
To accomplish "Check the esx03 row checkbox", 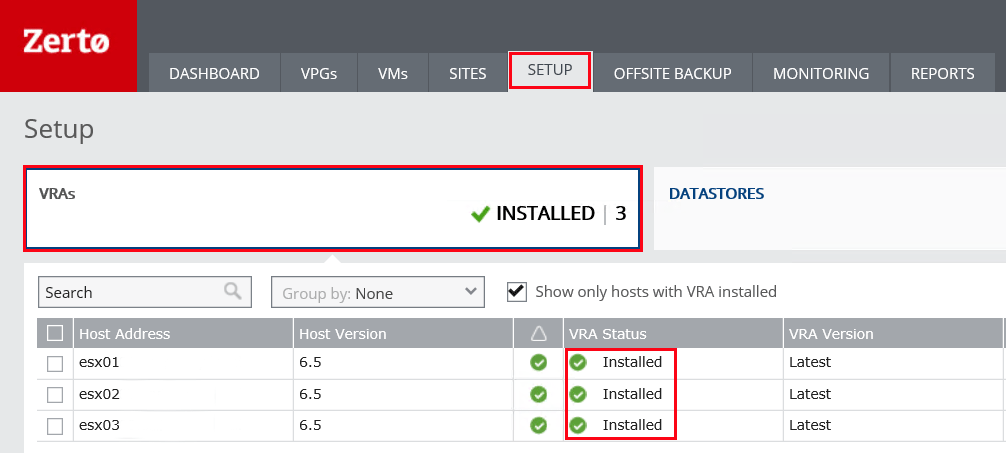I will pyautogui.click(x=55, y=425).
